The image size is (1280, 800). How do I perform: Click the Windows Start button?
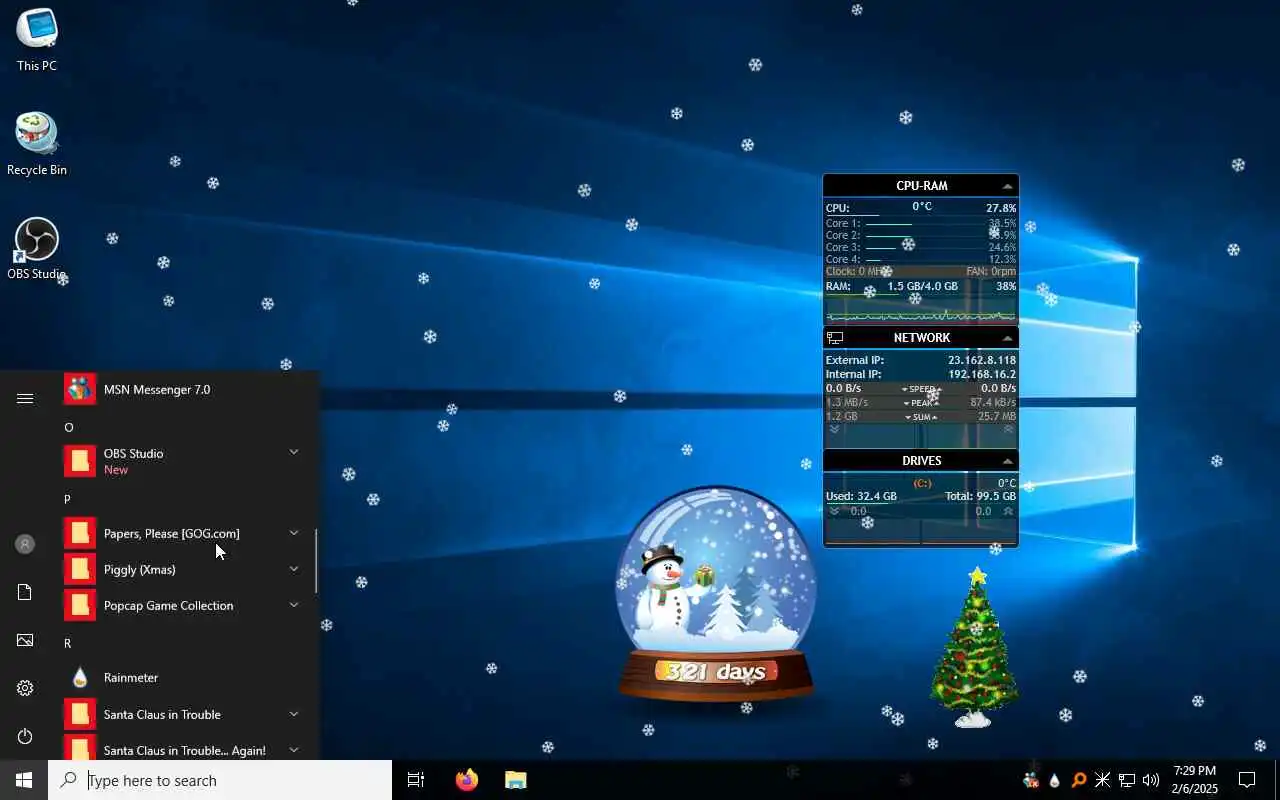tap(24, 780)
